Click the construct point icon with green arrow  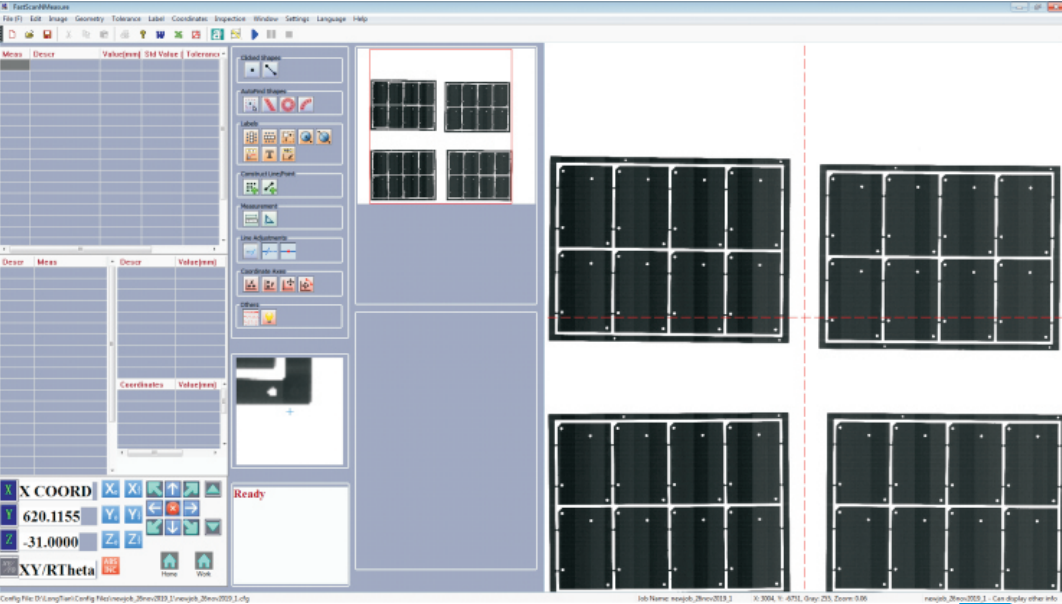tap(251, 187)
